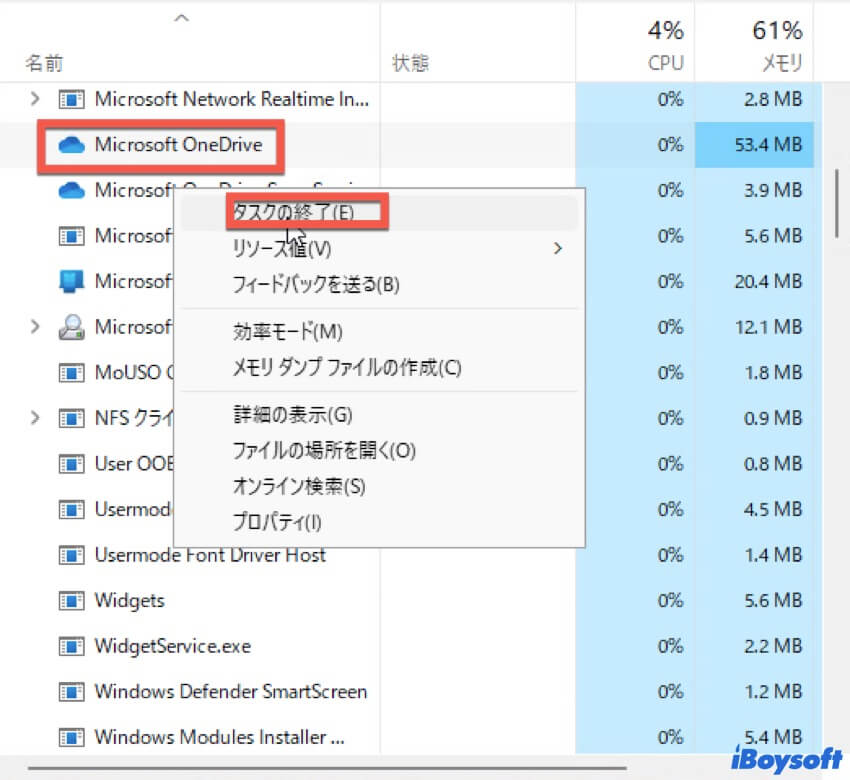Click the magnifier user icon in 12.1 MB row
Screen dimensions: 850x780
click(x=72, y=327)
